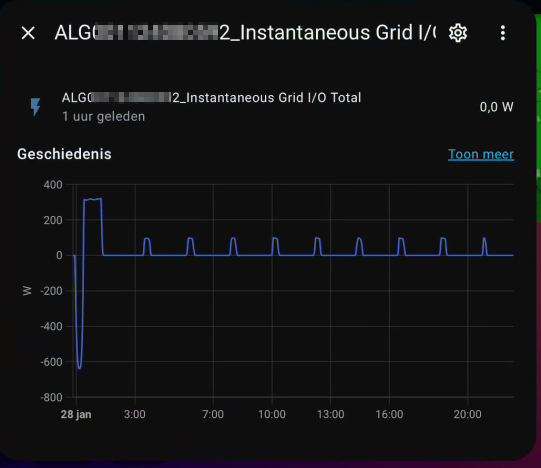This screenshot has width=541, height=468.
Task: Click the Geschiedenis section heading
Action: (x=64, y=154)
